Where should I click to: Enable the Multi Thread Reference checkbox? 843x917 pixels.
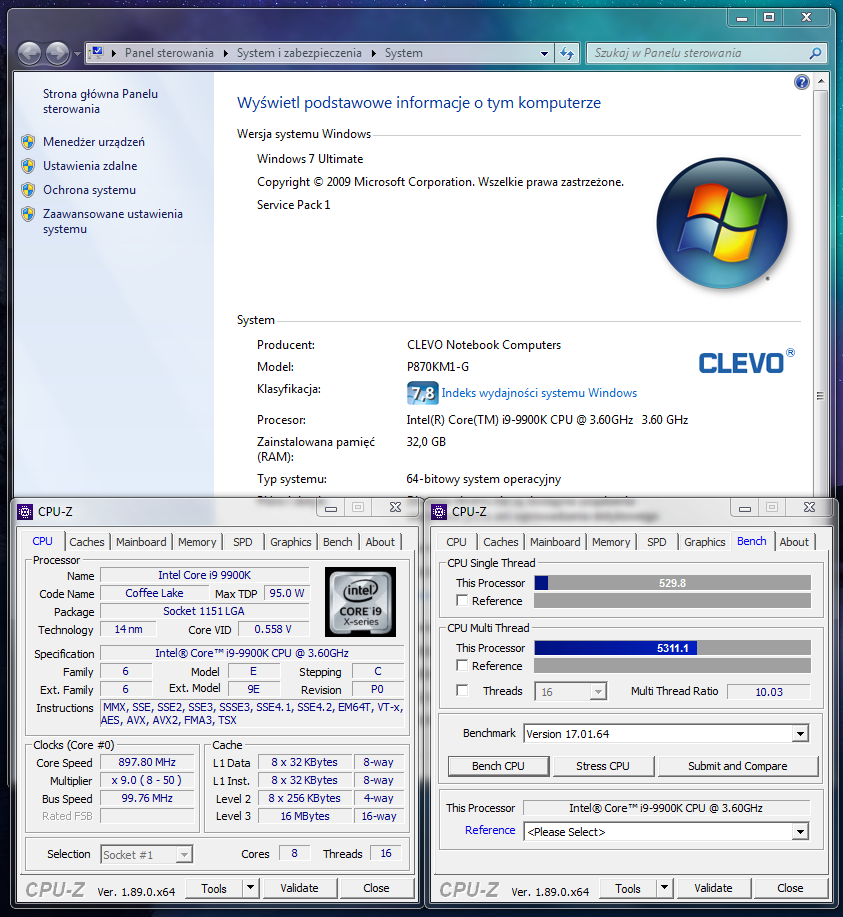point(462,666)
